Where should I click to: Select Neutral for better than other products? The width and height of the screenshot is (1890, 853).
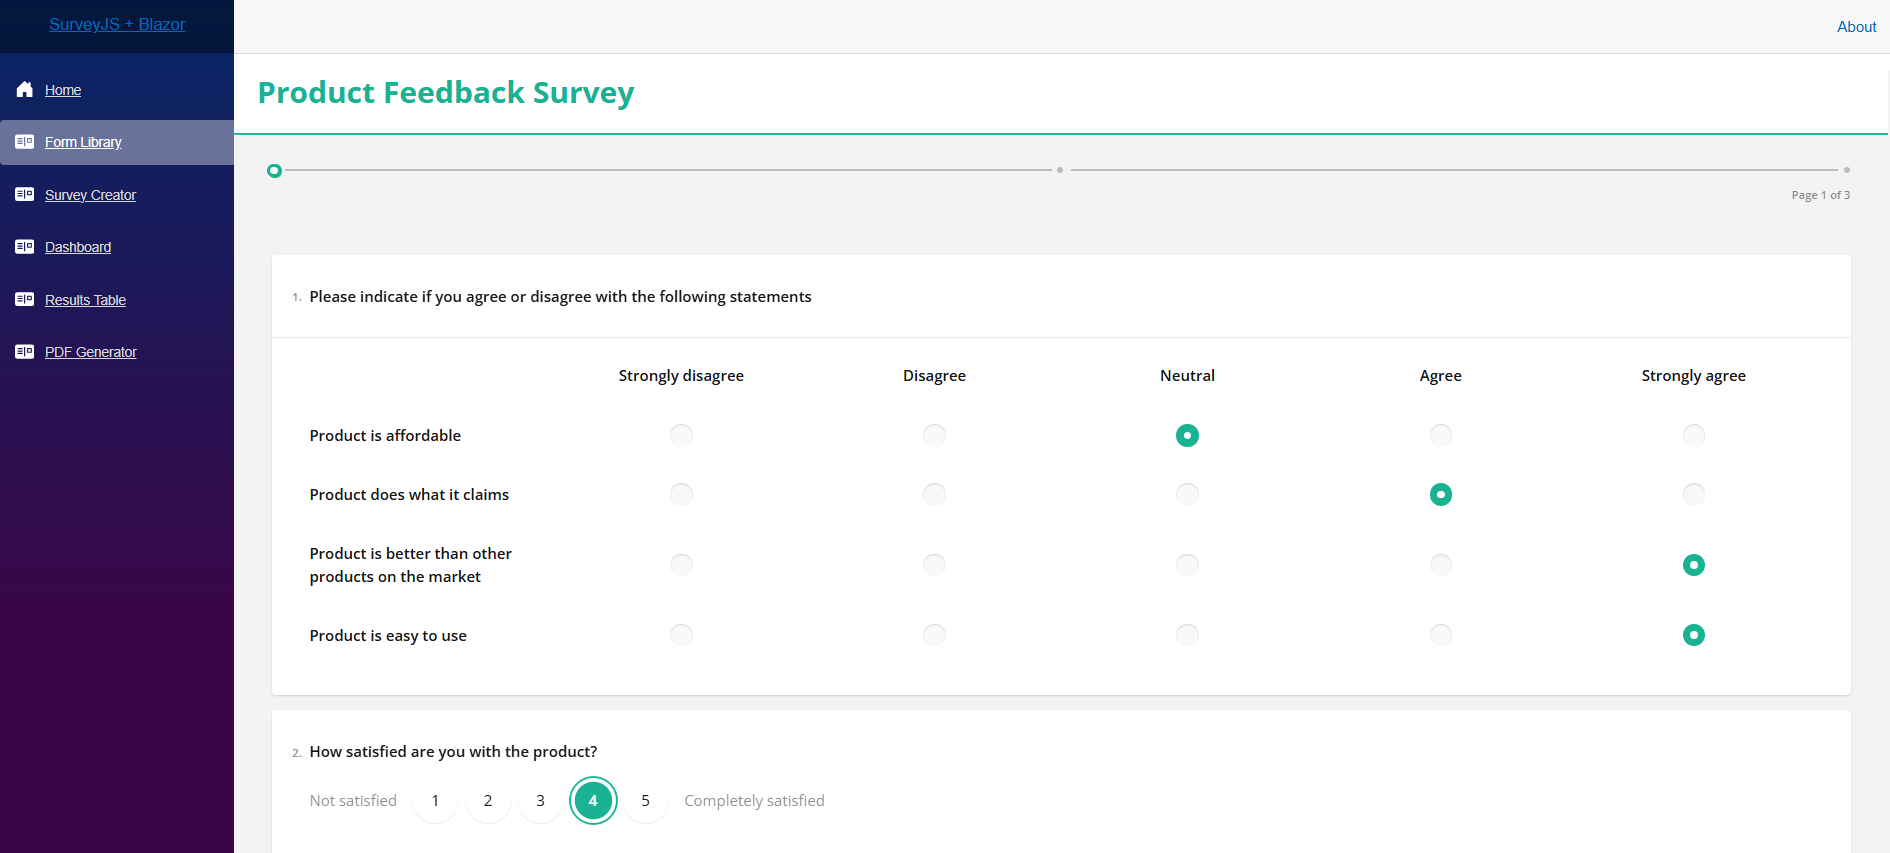coord(1187,565)
